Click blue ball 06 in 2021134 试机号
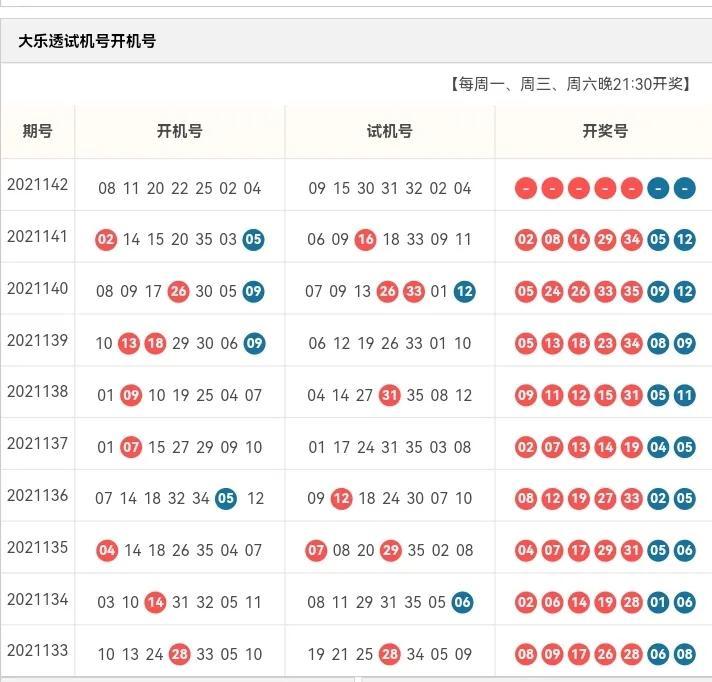The image size is (712, 682). click(463, 603)
